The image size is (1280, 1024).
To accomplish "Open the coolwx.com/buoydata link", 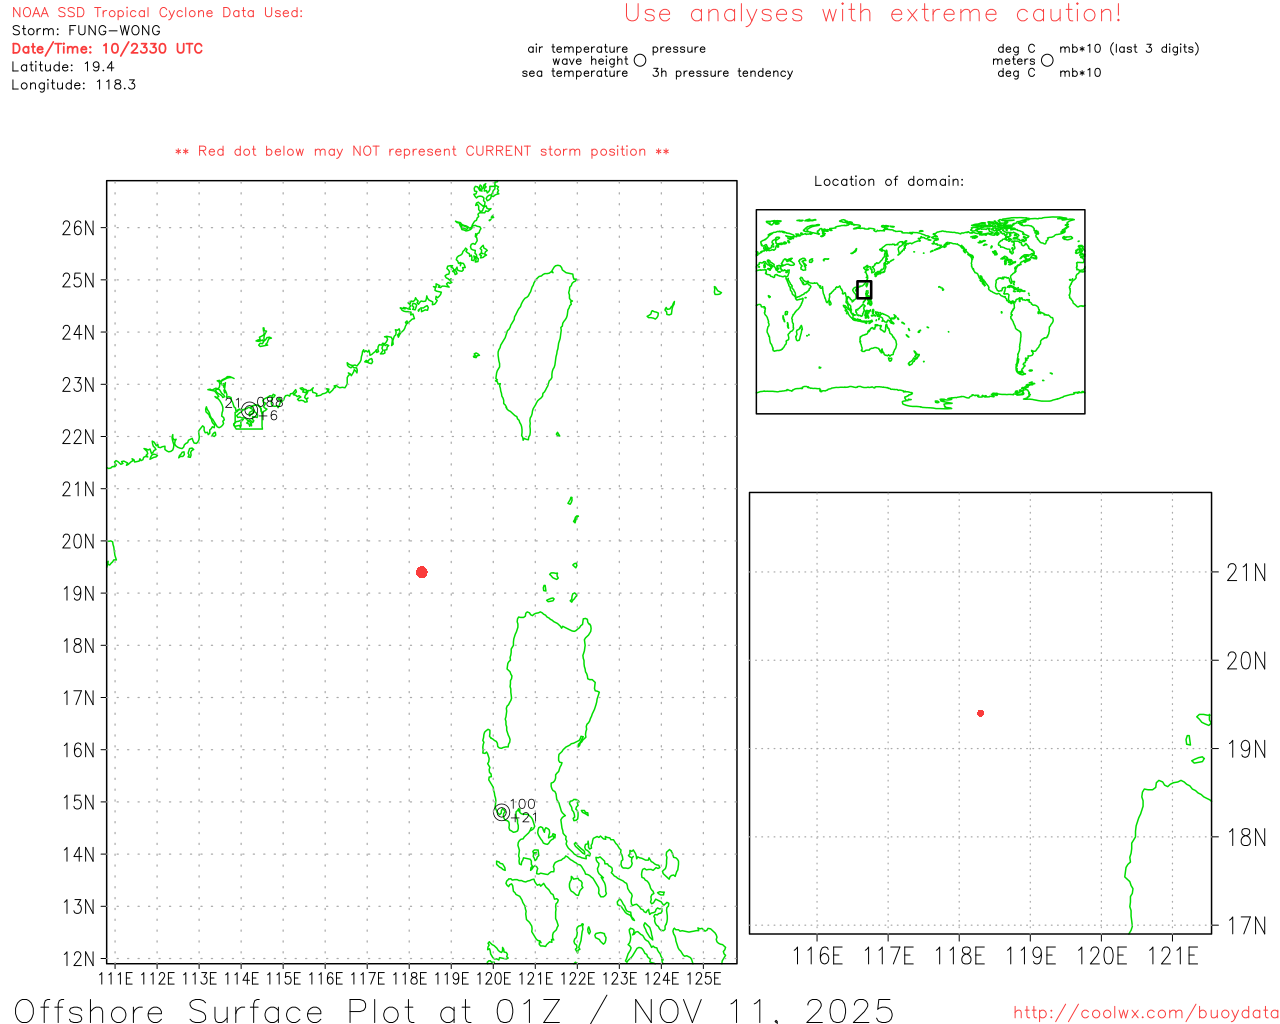I will pos(1145,1013).
